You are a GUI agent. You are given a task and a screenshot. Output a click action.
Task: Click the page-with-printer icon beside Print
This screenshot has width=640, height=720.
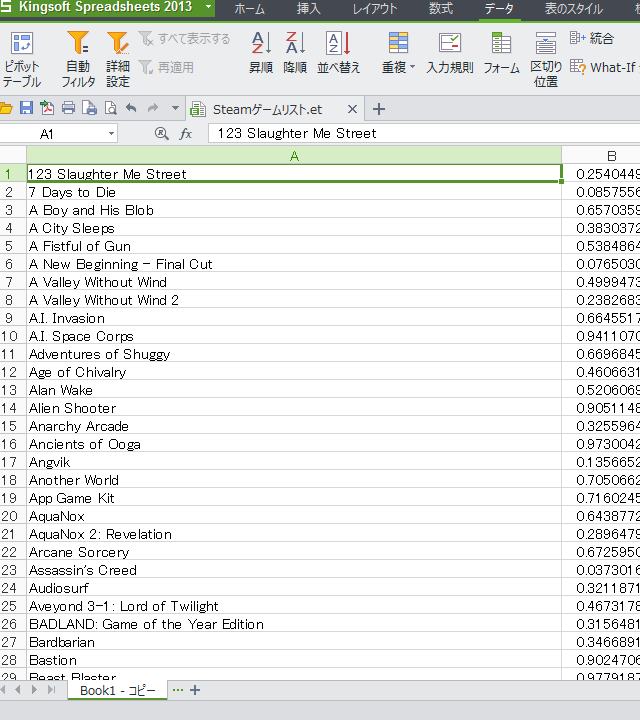90,108
